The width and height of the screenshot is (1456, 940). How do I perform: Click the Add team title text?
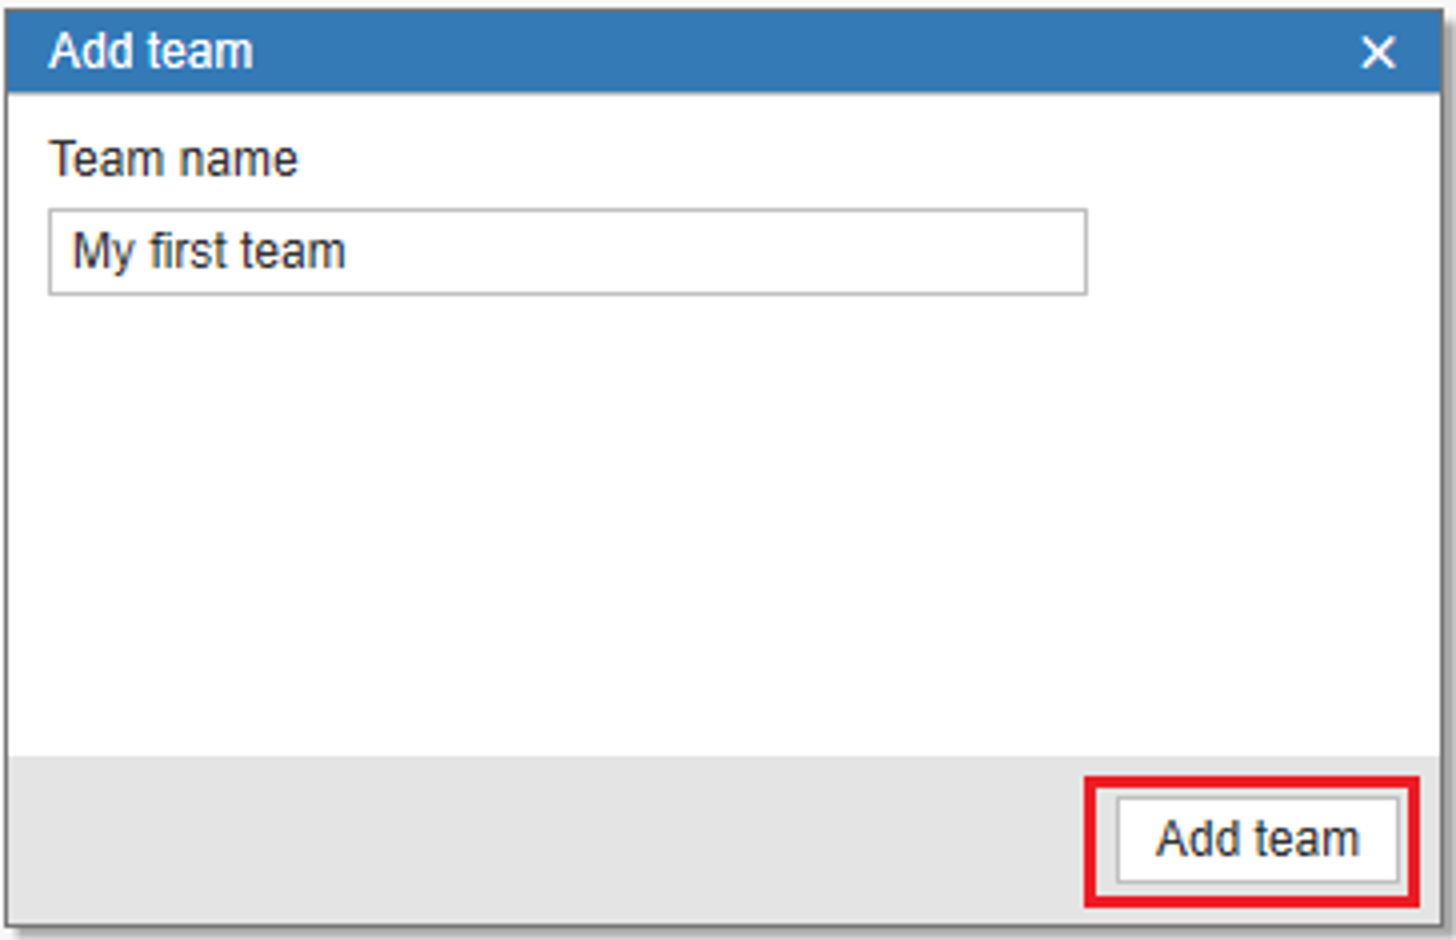click(151, 51)
